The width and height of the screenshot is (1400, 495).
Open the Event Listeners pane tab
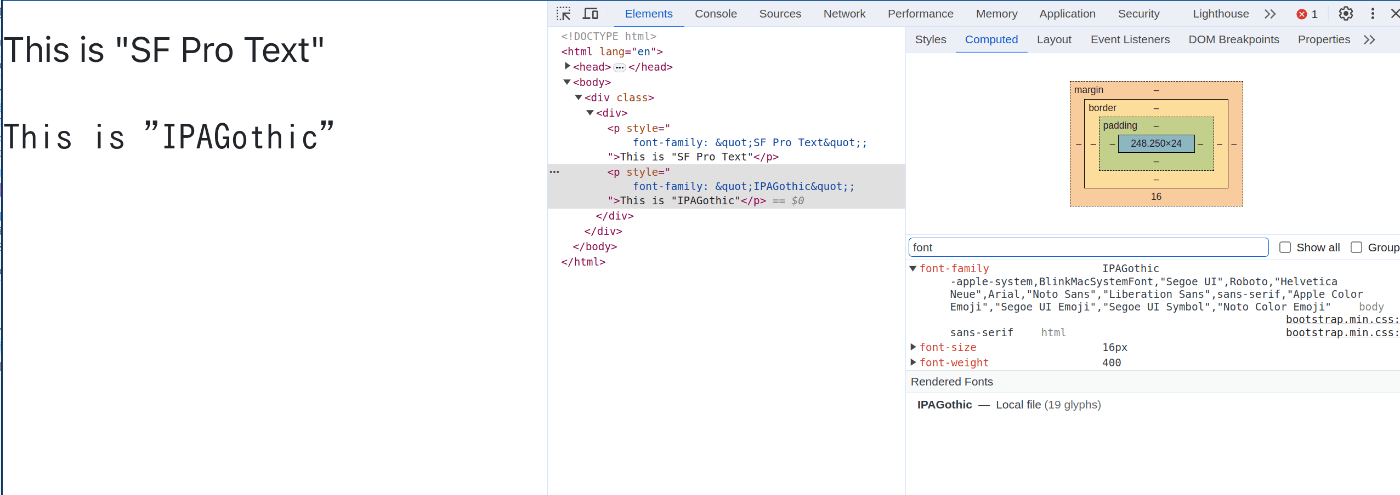[x=1130, y=39]
